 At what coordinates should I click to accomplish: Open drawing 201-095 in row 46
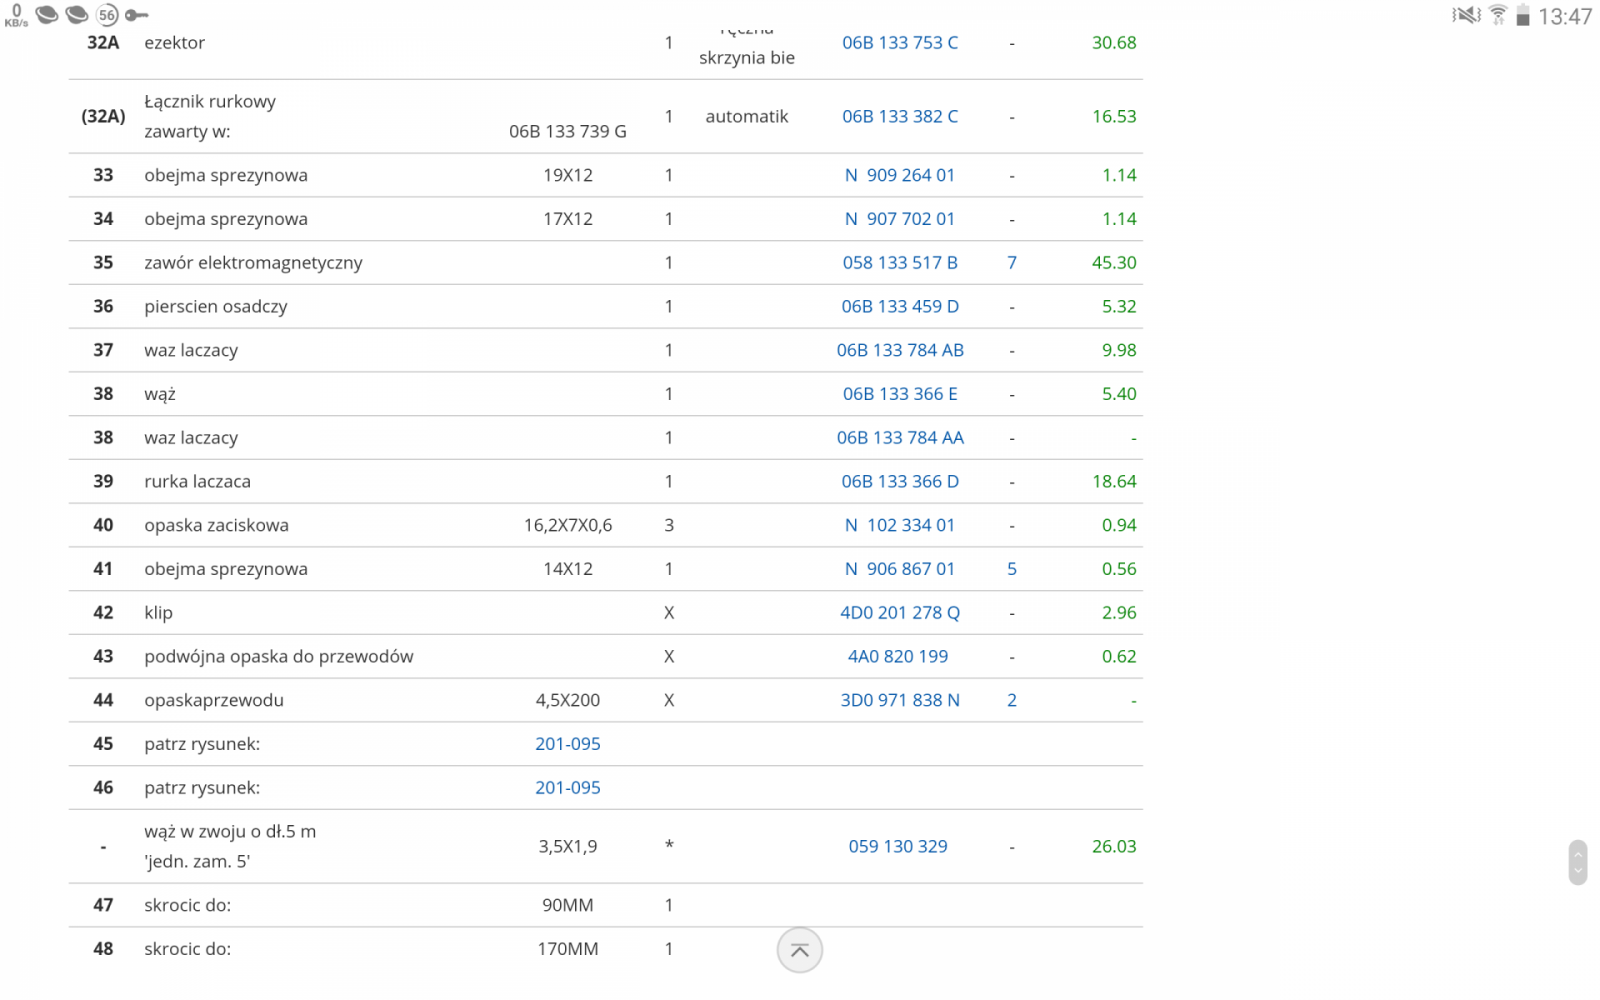pyautogui.click(x=568, y=788)
